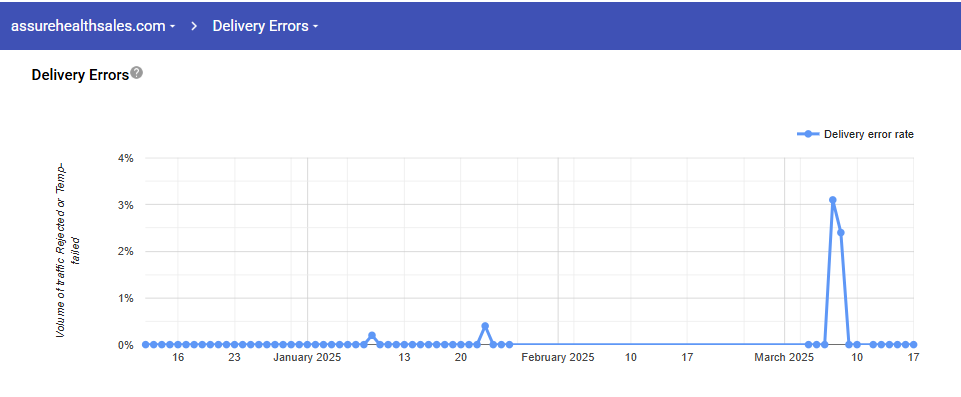Click the February 2025 axis label

click(x=558, y=358)
